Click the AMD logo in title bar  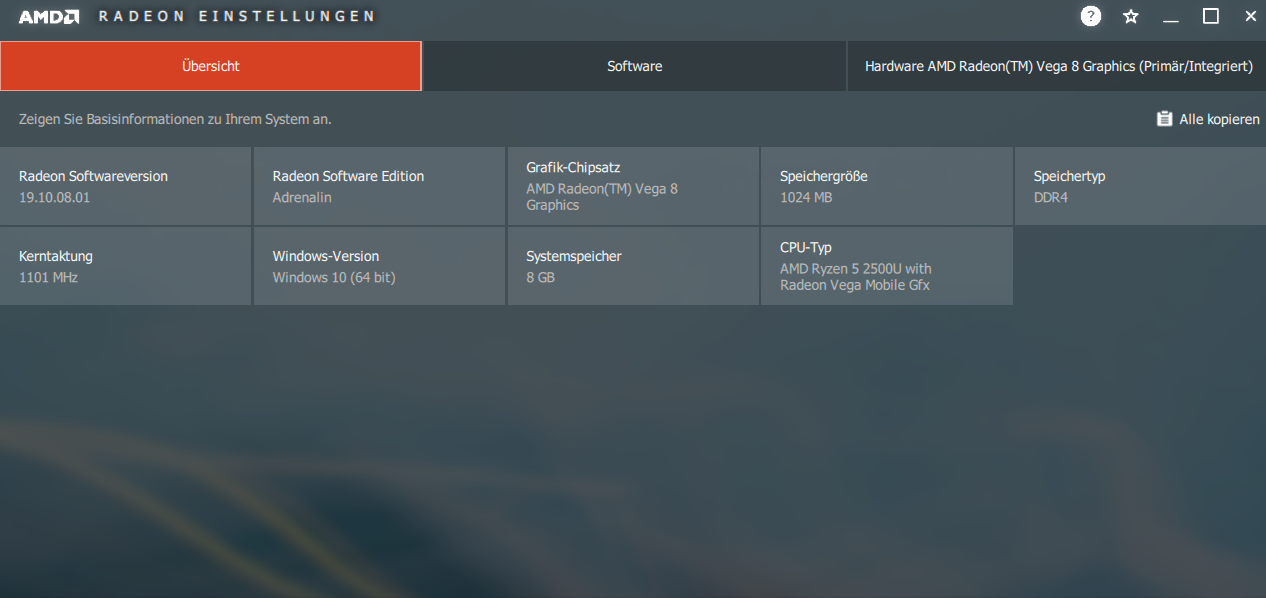49,16
